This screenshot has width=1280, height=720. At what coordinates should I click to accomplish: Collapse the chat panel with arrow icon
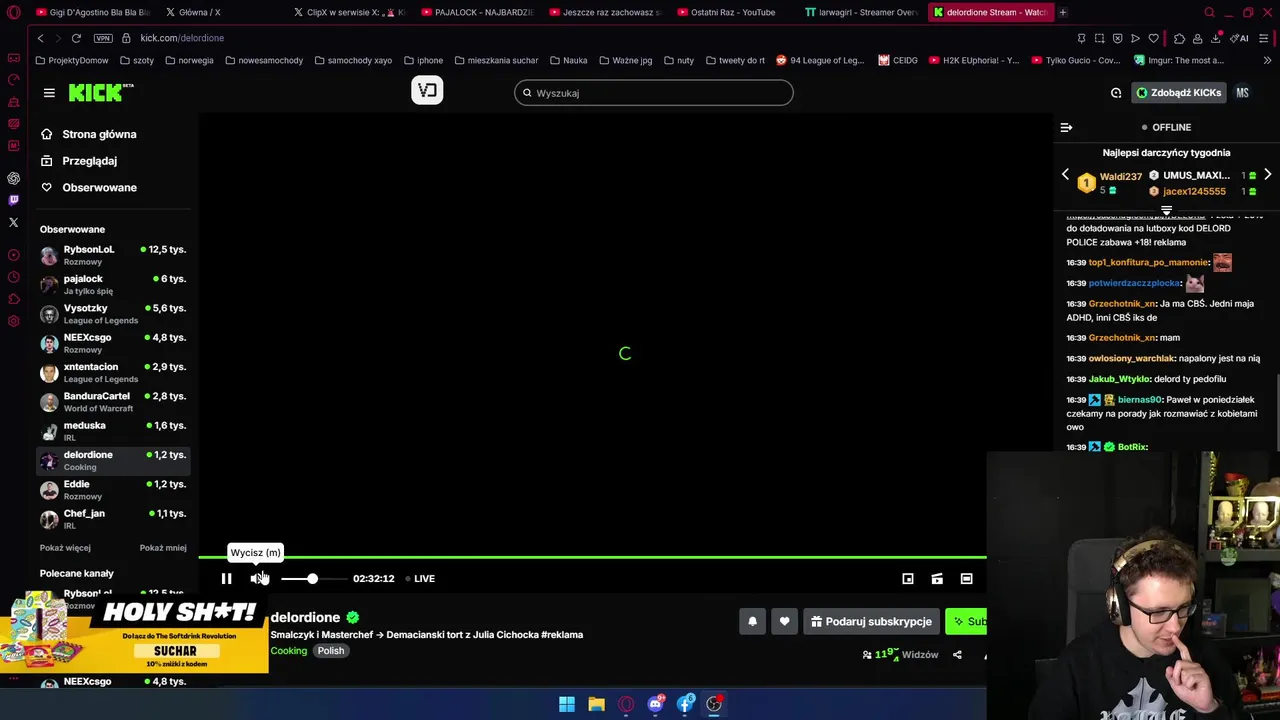[1066, 127]
